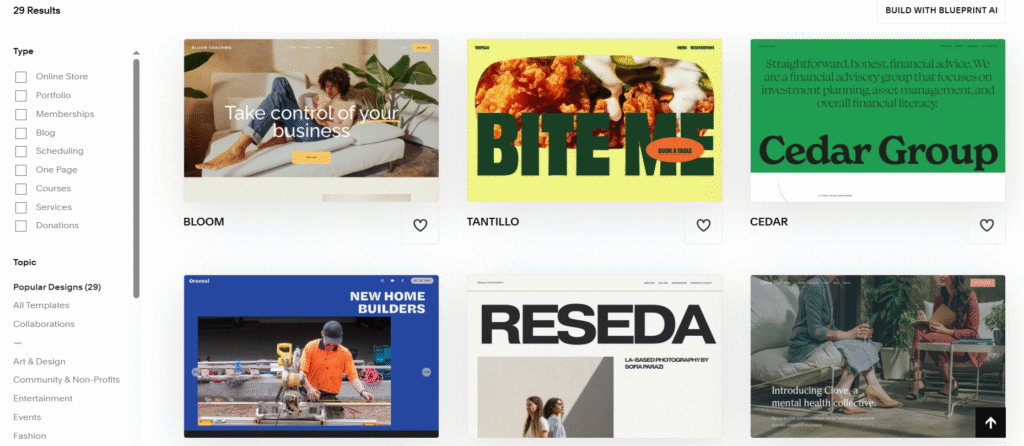Select Popular Designs topic
This screenshot has width=1024, height=446.
[57, 287]
